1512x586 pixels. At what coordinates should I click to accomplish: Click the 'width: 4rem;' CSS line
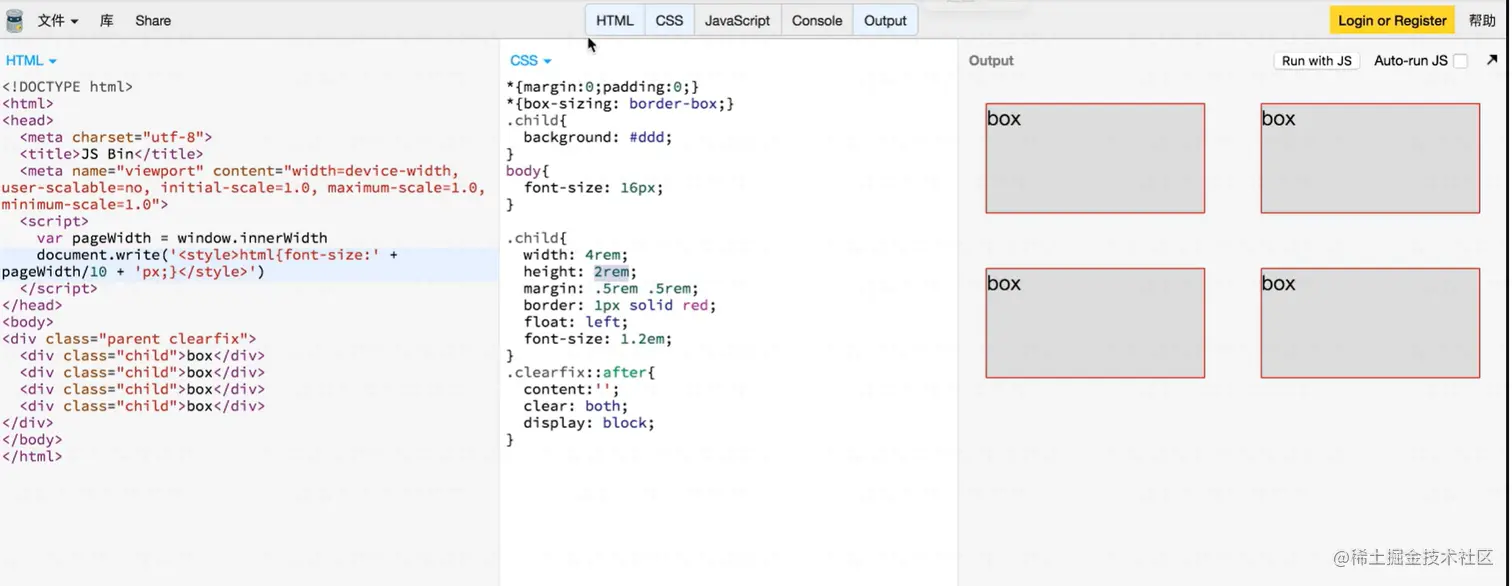pyautogui.click(x=576, y=255)
